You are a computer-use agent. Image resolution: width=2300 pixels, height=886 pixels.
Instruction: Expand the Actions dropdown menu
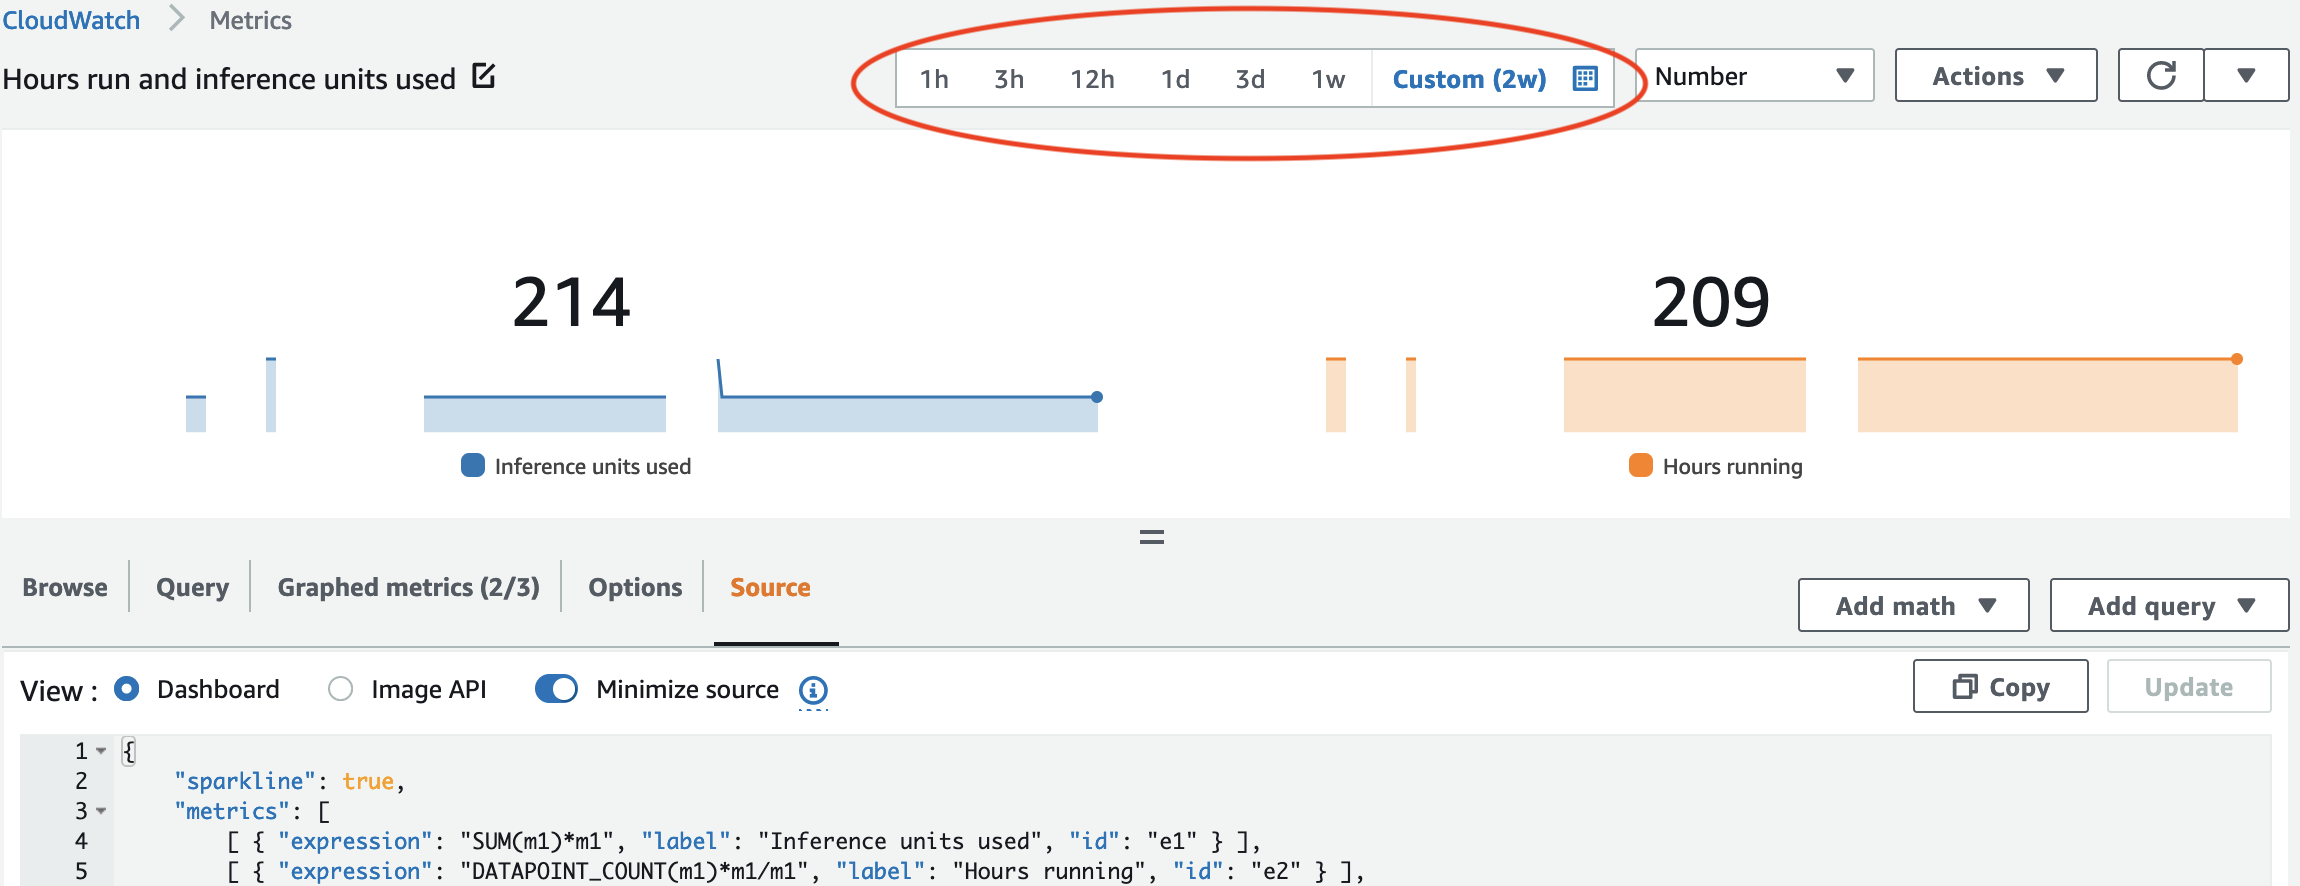[1996, 76]
